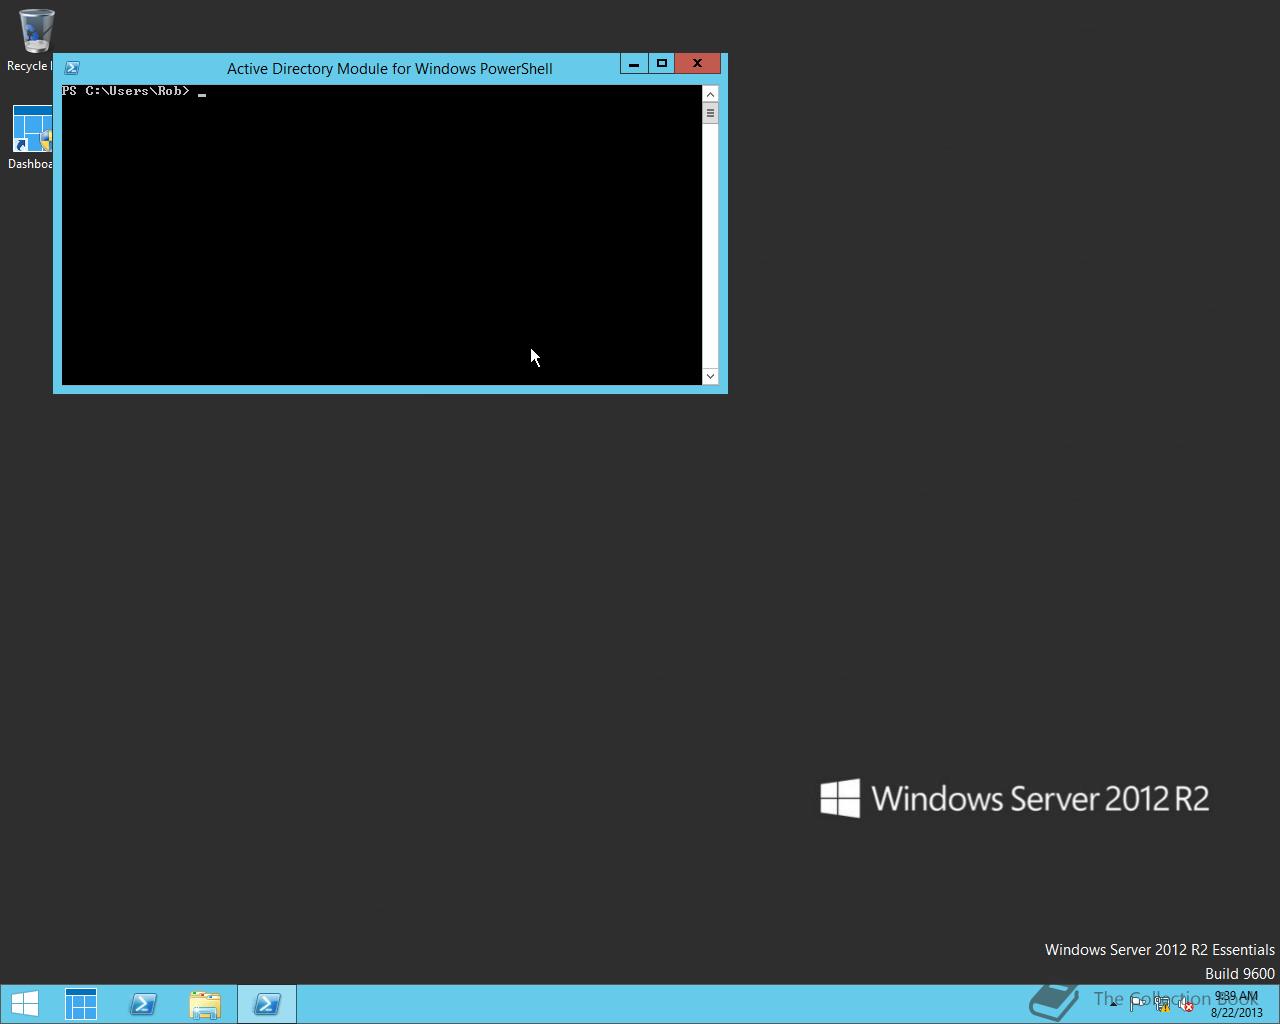Open File Explorer from the taskbar

pyautogui.click(x=205, y=1004)
